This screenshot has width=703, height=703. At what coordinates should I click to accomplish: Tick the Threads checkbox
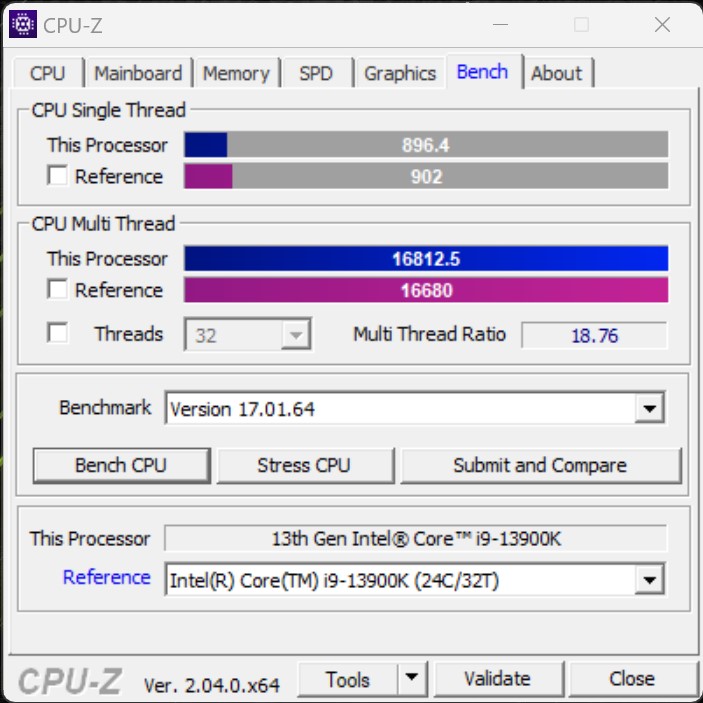(x=57, y=333)
